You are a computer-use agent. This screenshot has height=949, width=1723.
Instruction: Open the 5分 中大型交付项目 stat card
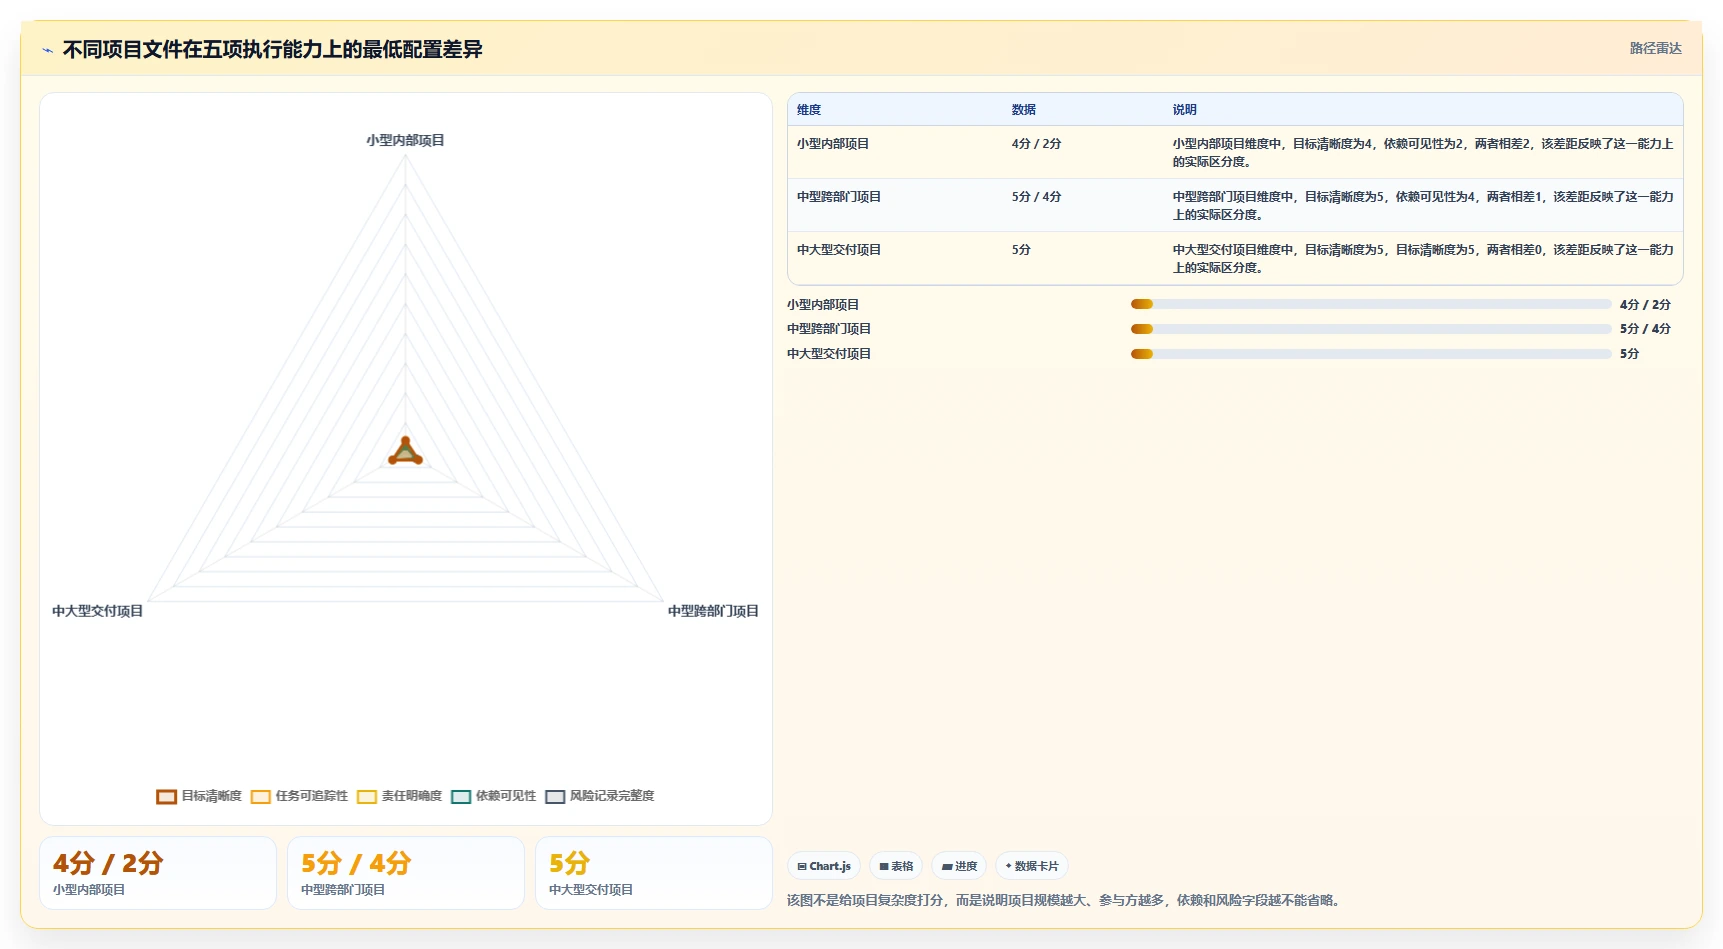point(654,873)
